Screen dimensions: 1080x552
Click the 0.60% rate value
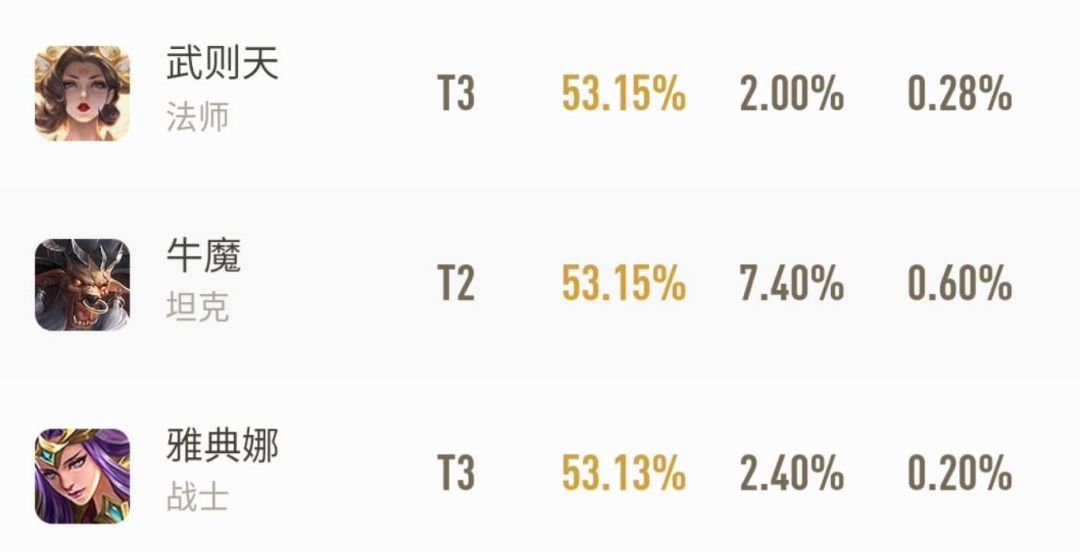(x=959, y=285)
